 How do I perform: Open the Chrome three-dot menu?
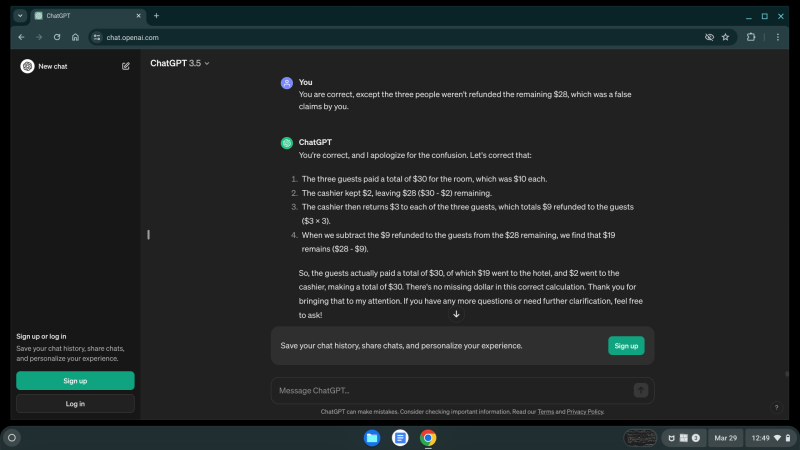click(778, 37)
